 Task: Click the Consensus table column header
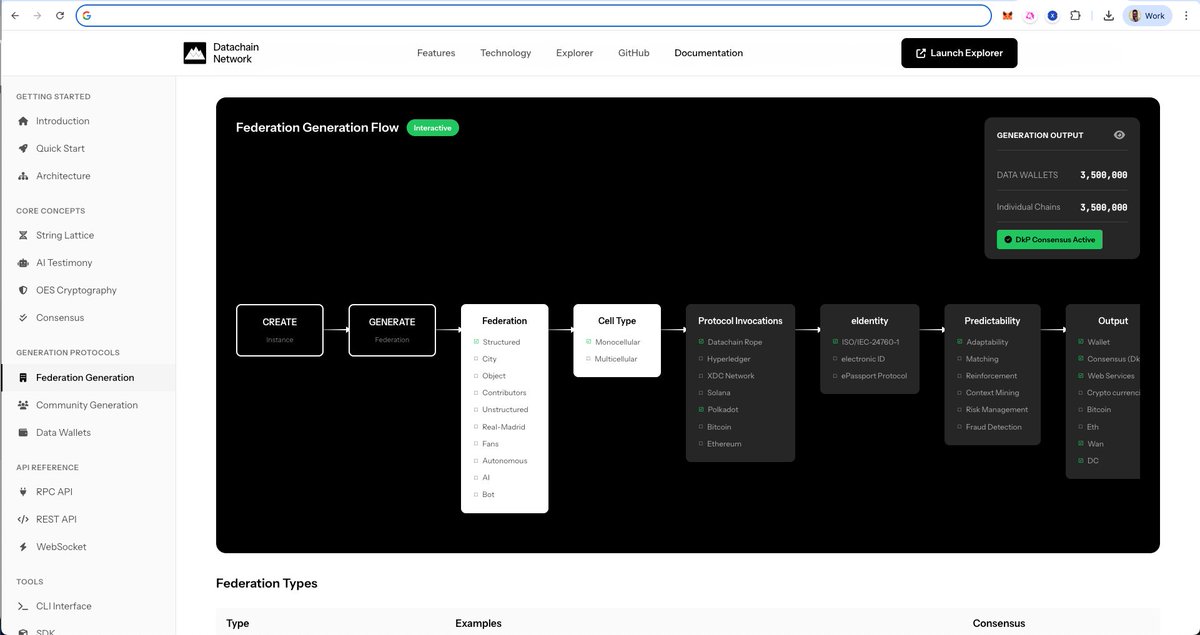point(999,623)
